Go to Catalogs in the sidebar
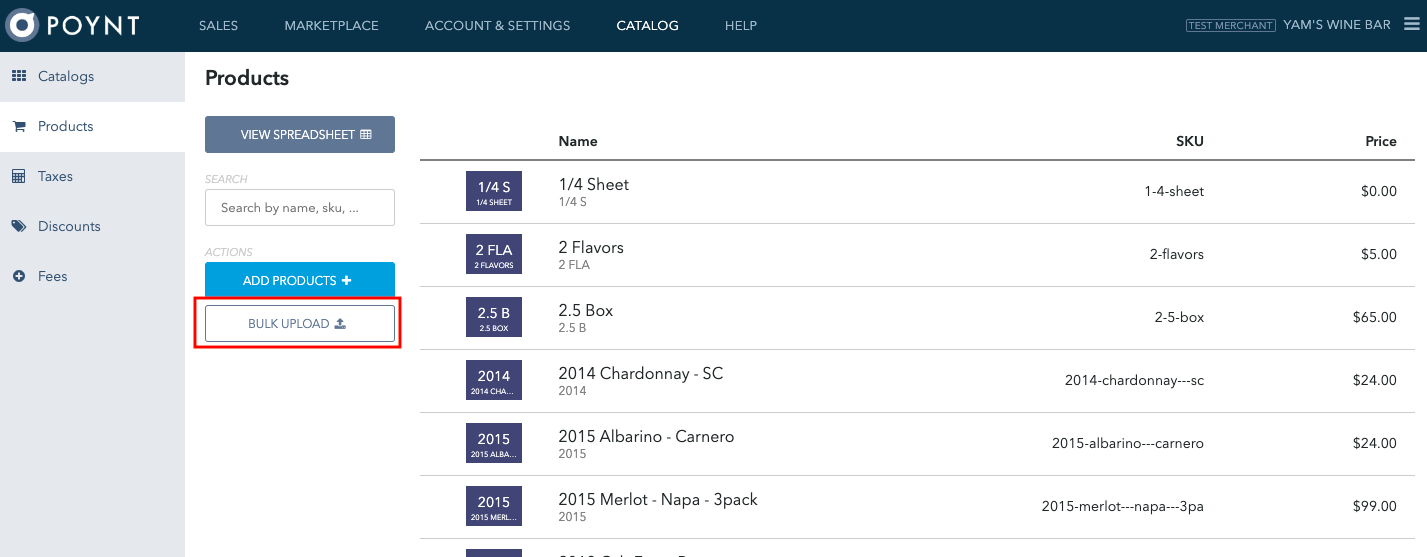The height and width of the screenshot is (557, 1427). tap(92, 76)
